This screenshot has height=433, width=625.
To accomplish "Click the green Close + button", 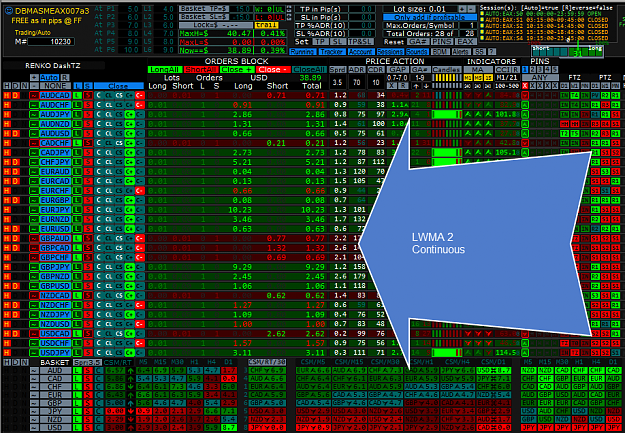I will 237,69.
